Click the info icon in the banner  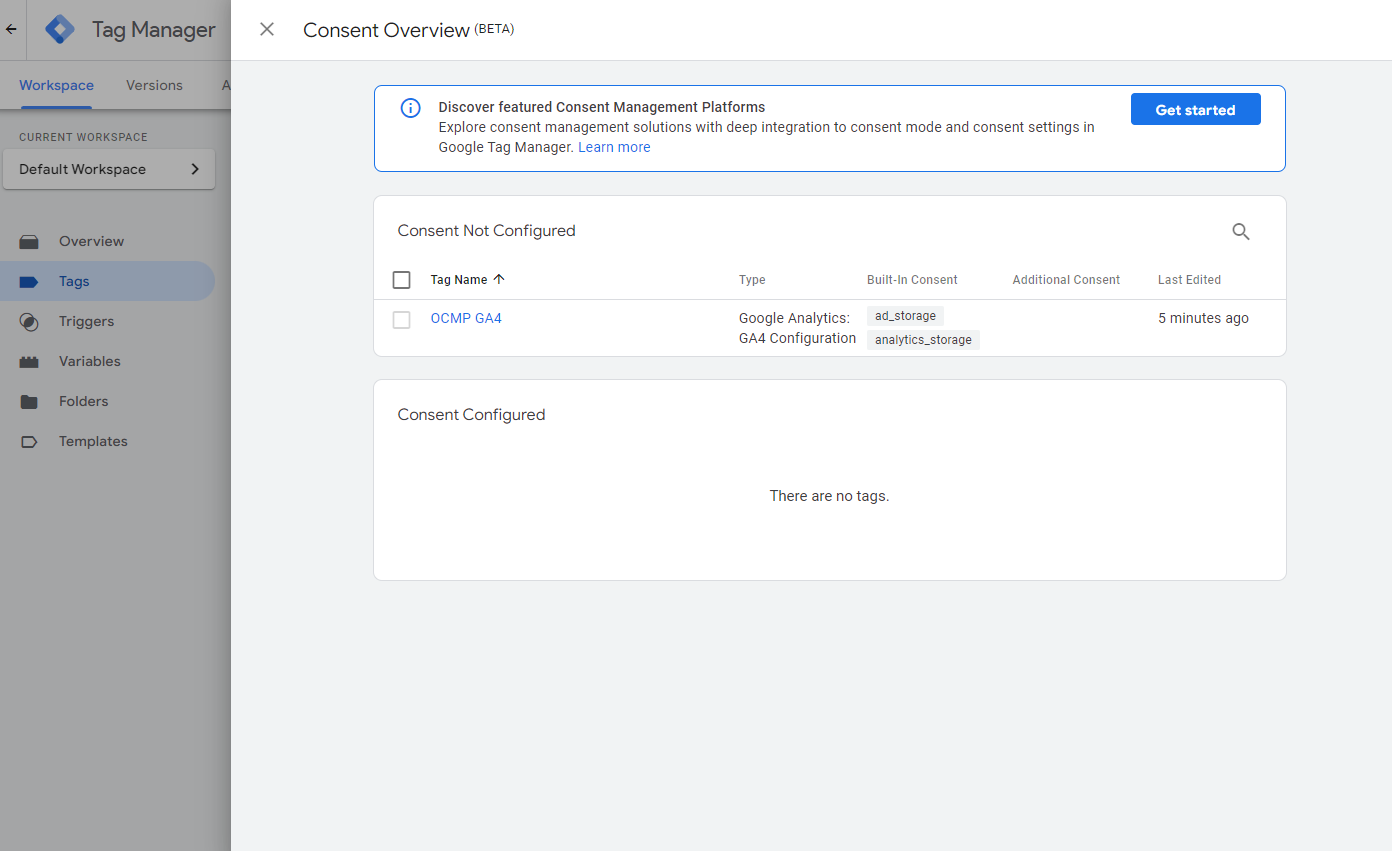tap(410, 108)
